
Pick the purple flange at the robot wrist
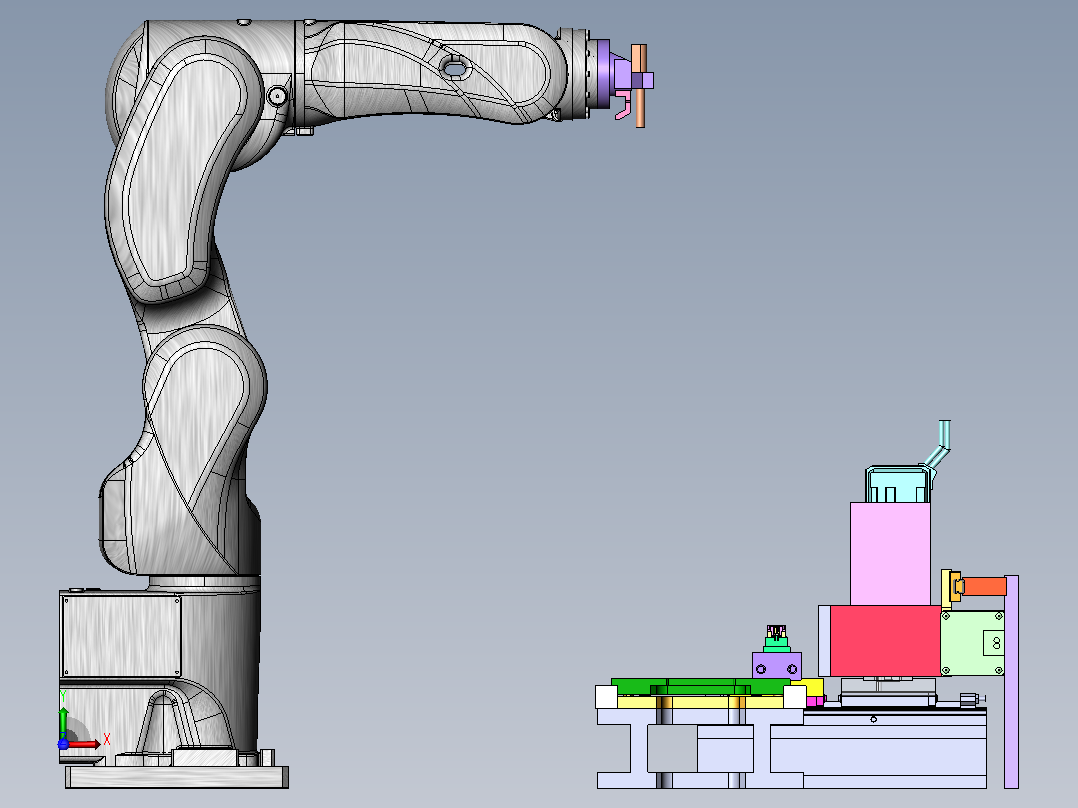603,74
